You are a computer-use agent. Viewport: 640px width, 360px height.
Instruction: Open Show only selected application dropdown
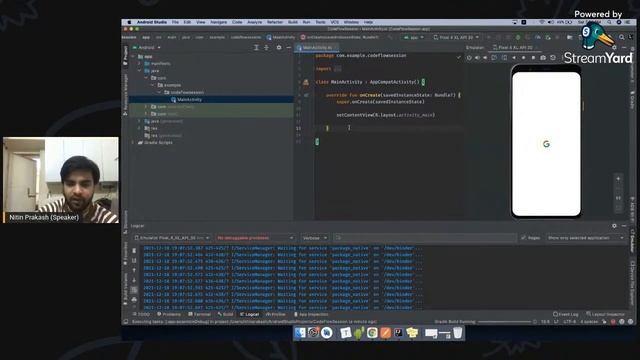coord(586,238)
